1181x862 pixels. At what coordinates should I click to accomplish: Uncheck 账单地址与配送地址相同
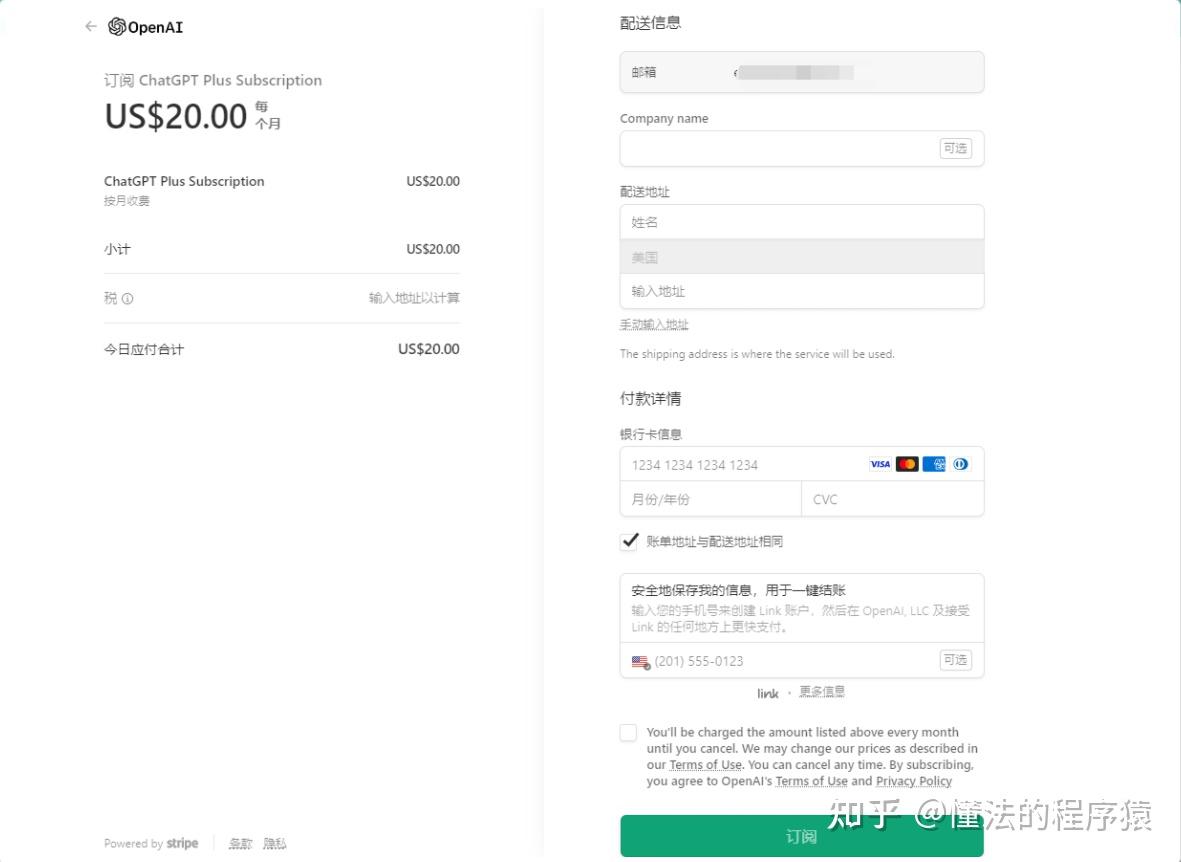tap(629, 541)
